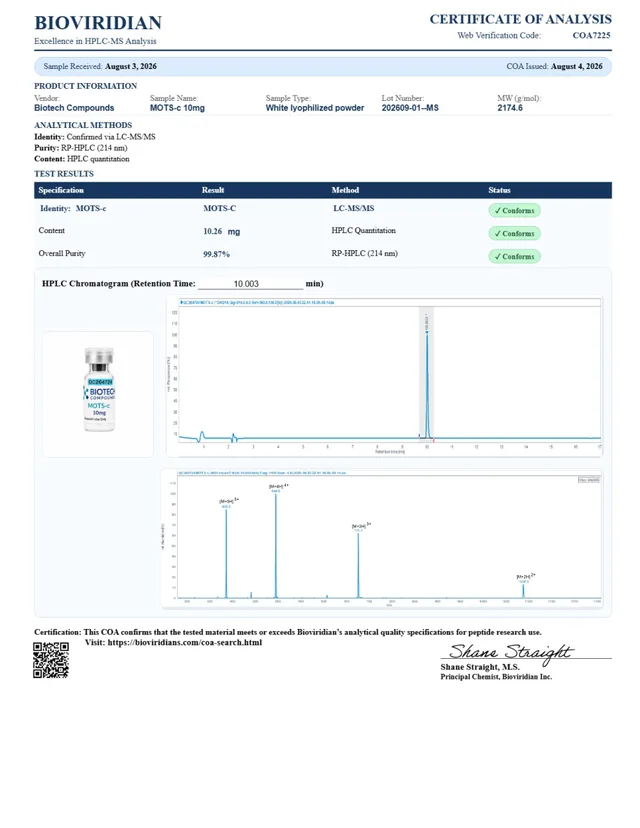Click the PRODUCT INFORMATION section heading
The width and height of the screenshot is (640, 828).
86,86
